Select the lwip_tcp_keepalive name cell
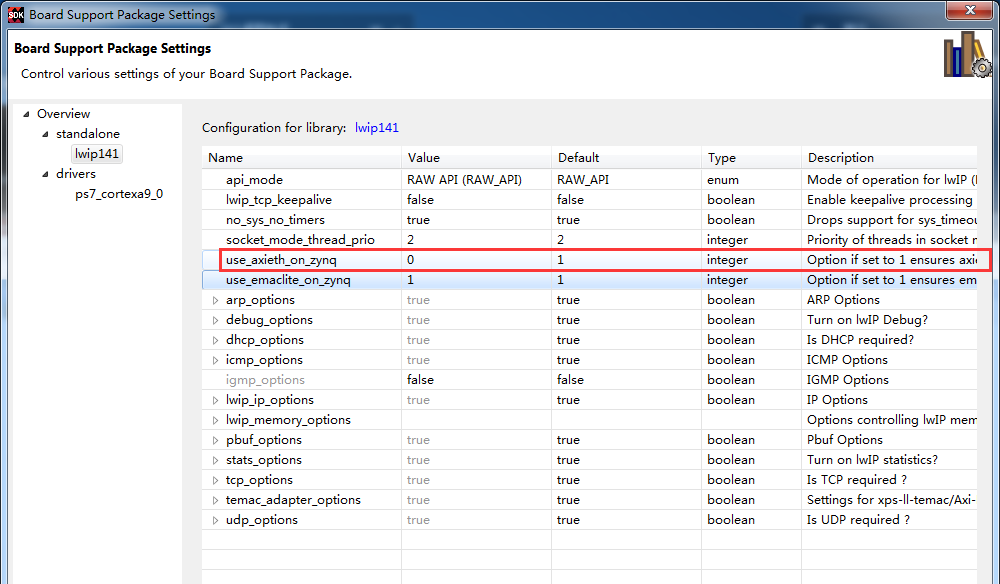The width and height of the screenshot is (1000, 584). (279, 200)
